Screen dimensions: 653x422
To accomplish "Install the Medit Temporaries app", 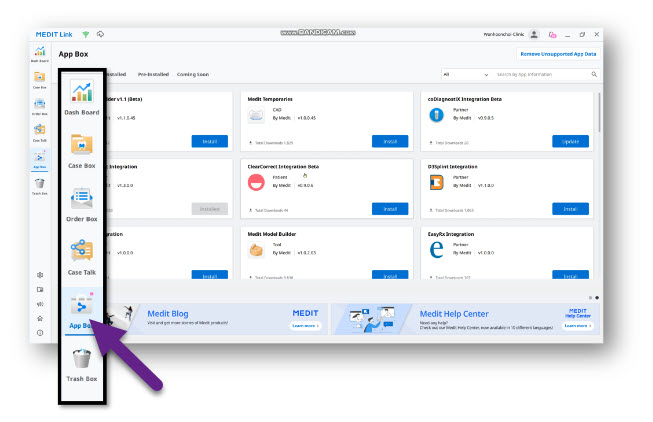I will (390, 141).
